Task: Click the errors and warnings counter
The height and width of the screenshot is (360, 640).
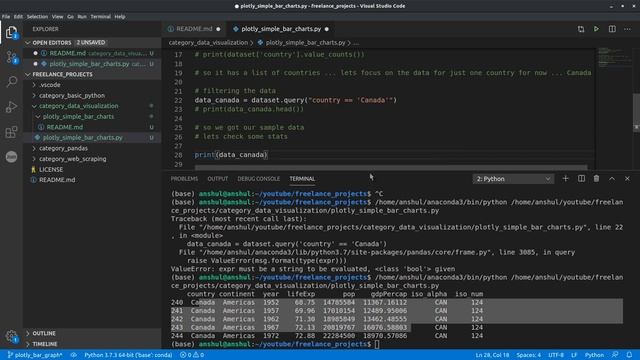Action: coord(192,355)
